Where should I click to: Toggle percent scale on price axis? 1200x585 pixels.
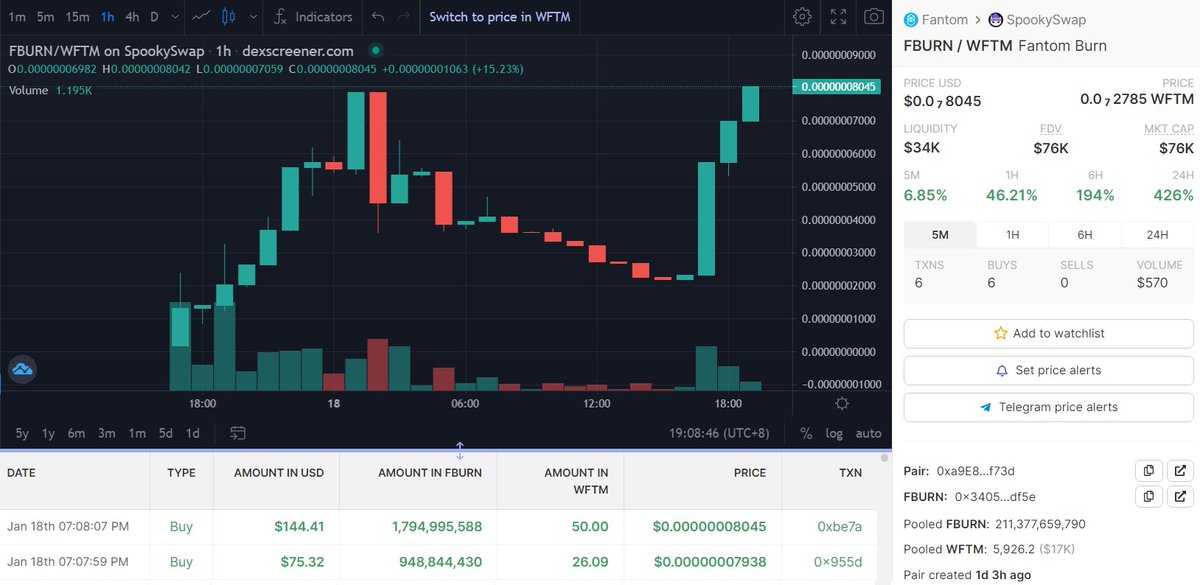point(806,433)
